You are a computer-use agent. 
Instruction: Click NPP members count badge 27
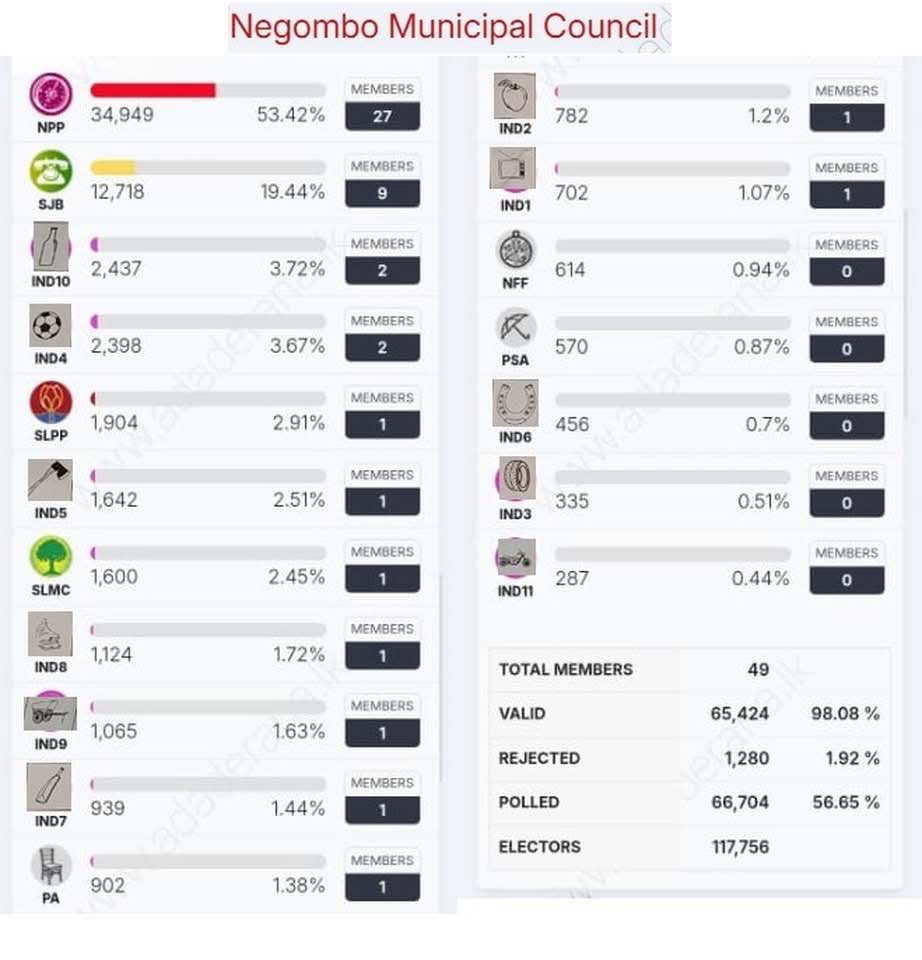383,116
